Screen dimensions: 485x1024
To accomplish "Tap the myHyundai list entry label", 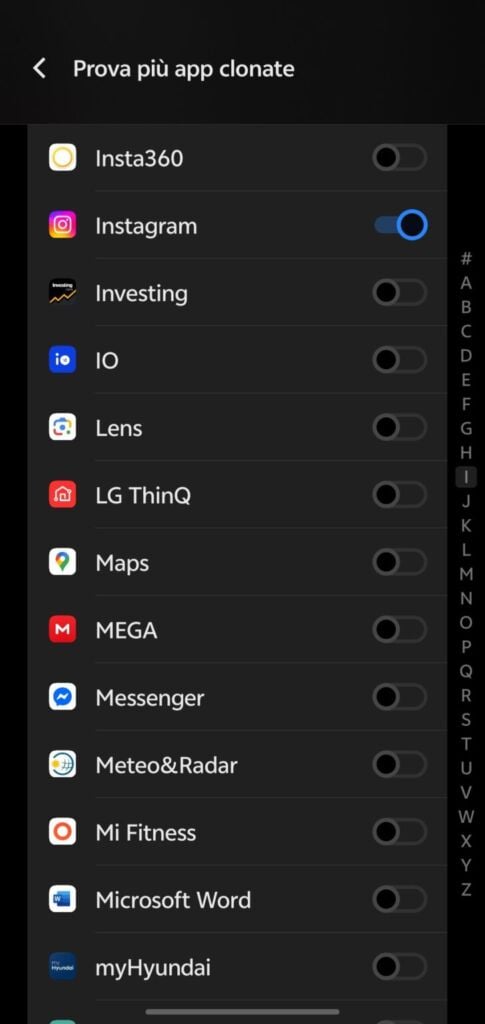I will tap(153, 968).
